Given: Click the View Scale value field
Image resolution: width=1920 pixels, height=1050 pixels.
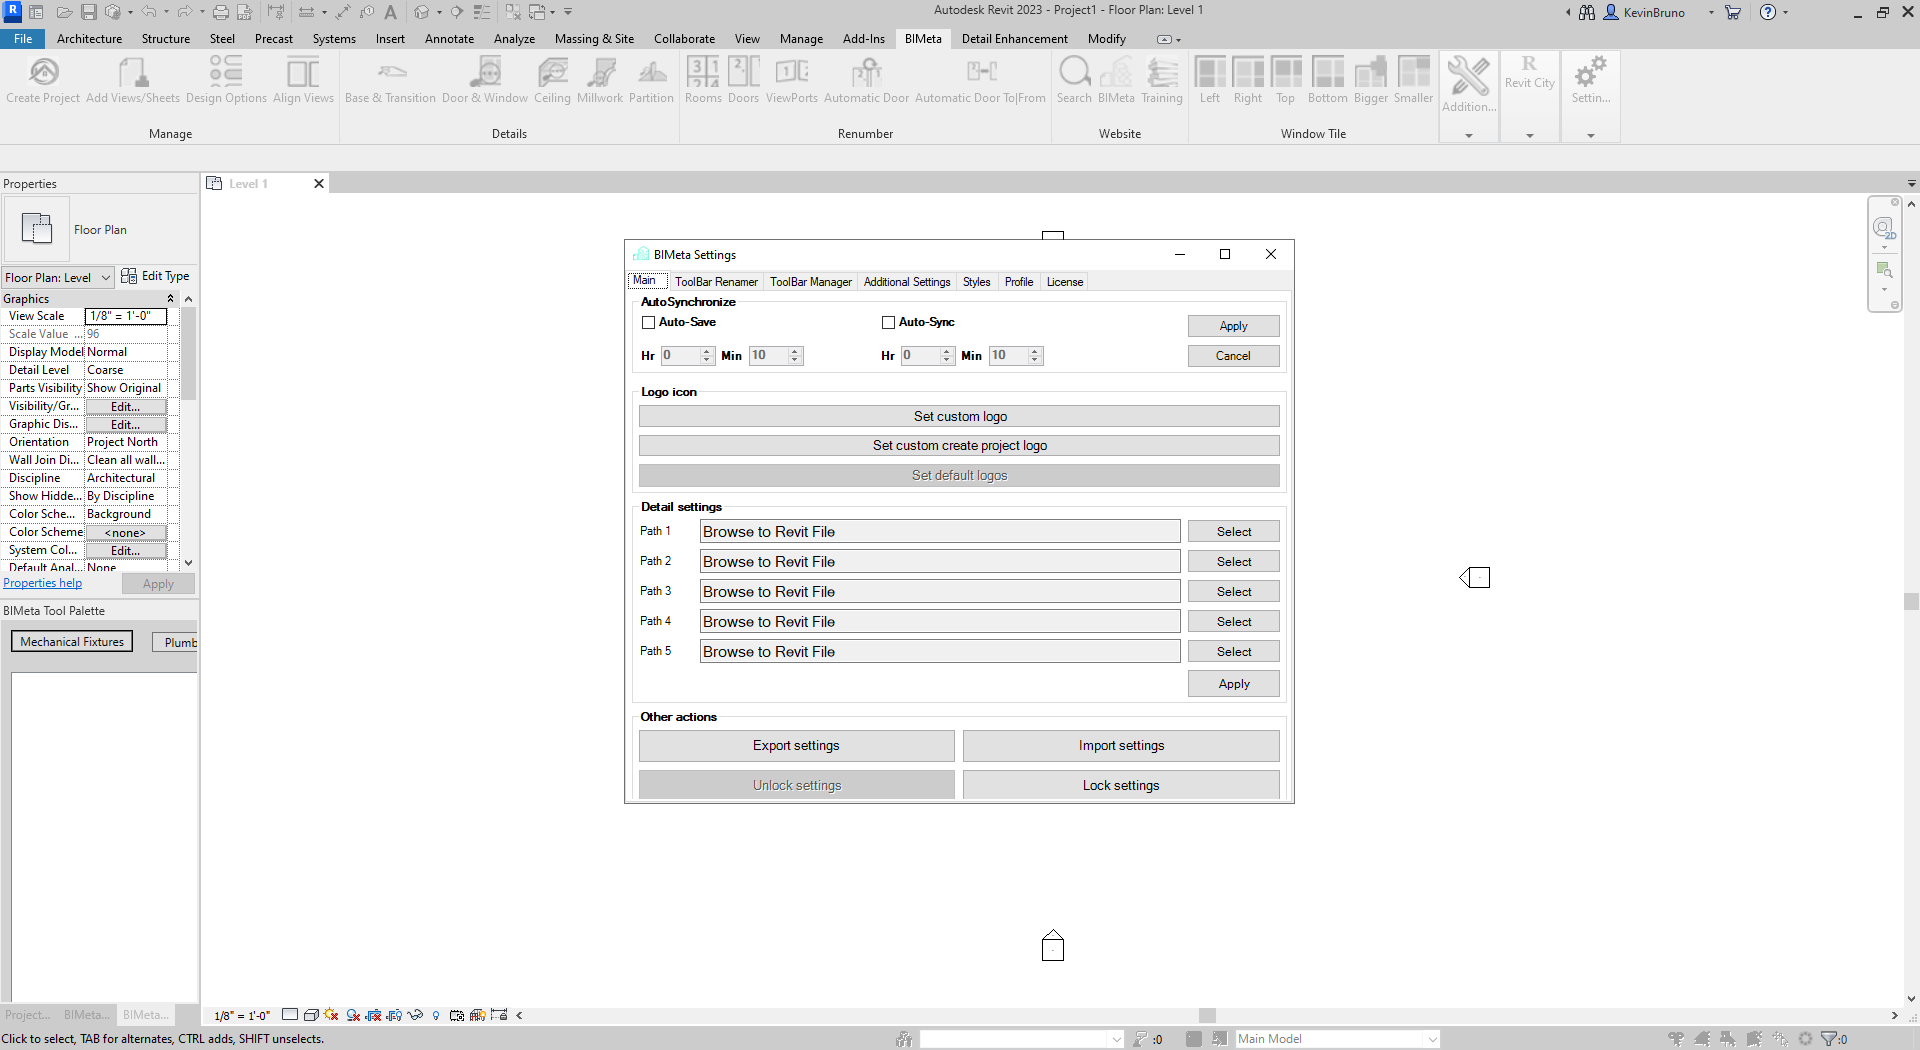Looking at the screenshot, I should [x=126, y=316].
